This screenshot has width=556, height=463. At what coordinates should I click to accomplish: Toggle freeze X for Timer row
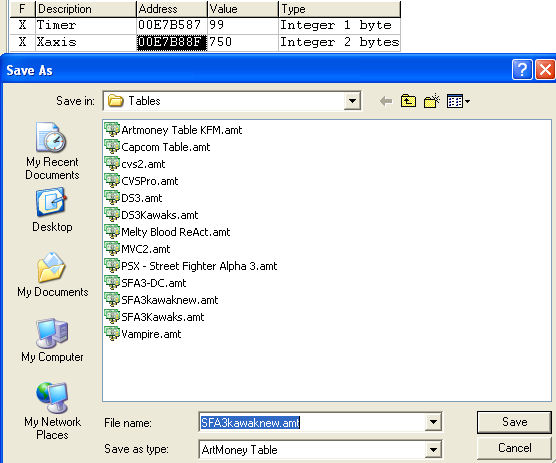(22, 25)
